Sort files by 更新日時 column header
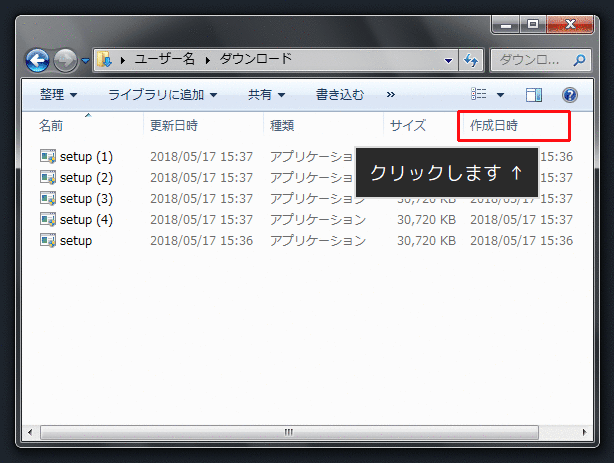Viewport: 614px width, 463px height. tap(174, 126)
